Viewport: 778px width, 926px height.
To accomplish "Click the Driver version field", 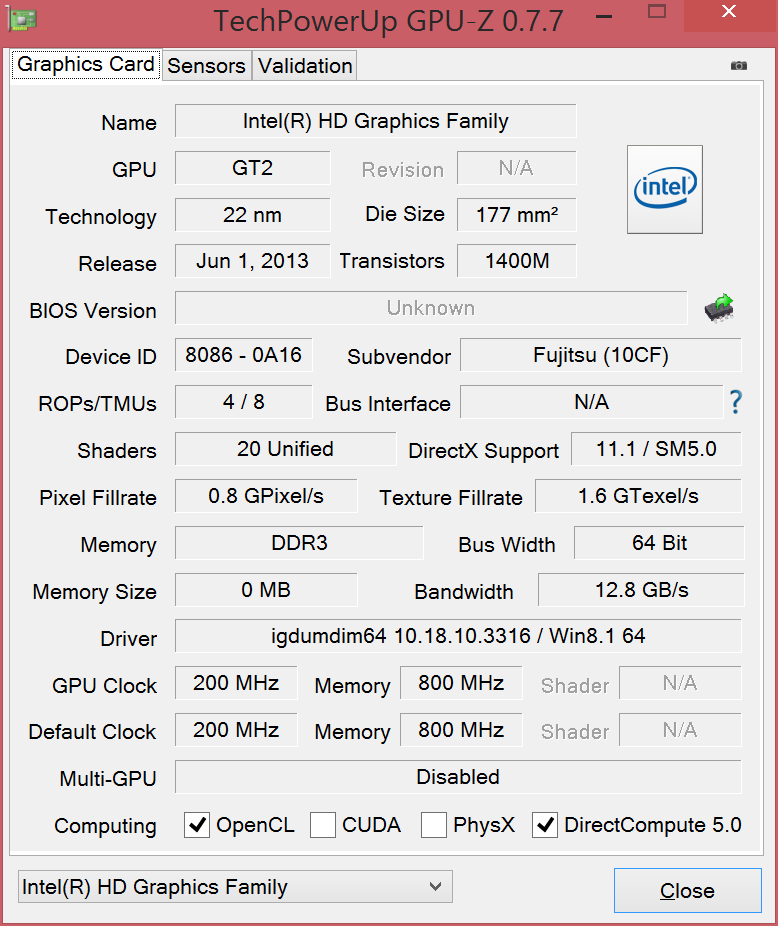I will 458,636.
